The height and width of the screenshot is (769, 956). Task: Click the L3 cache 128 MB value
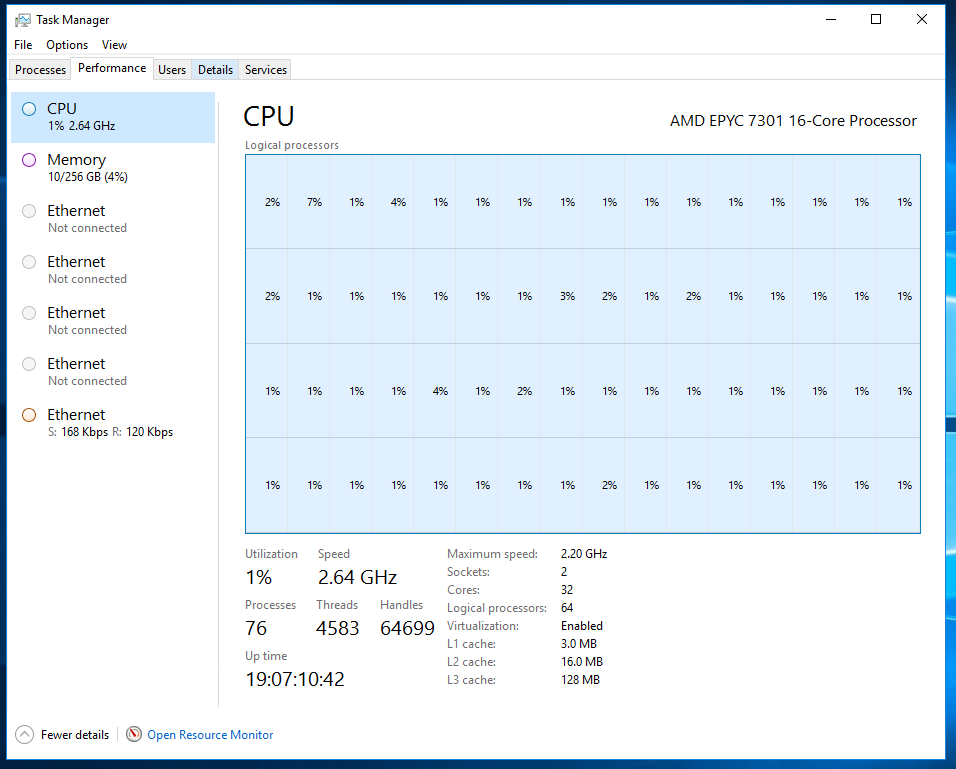[x=580, y=679]
